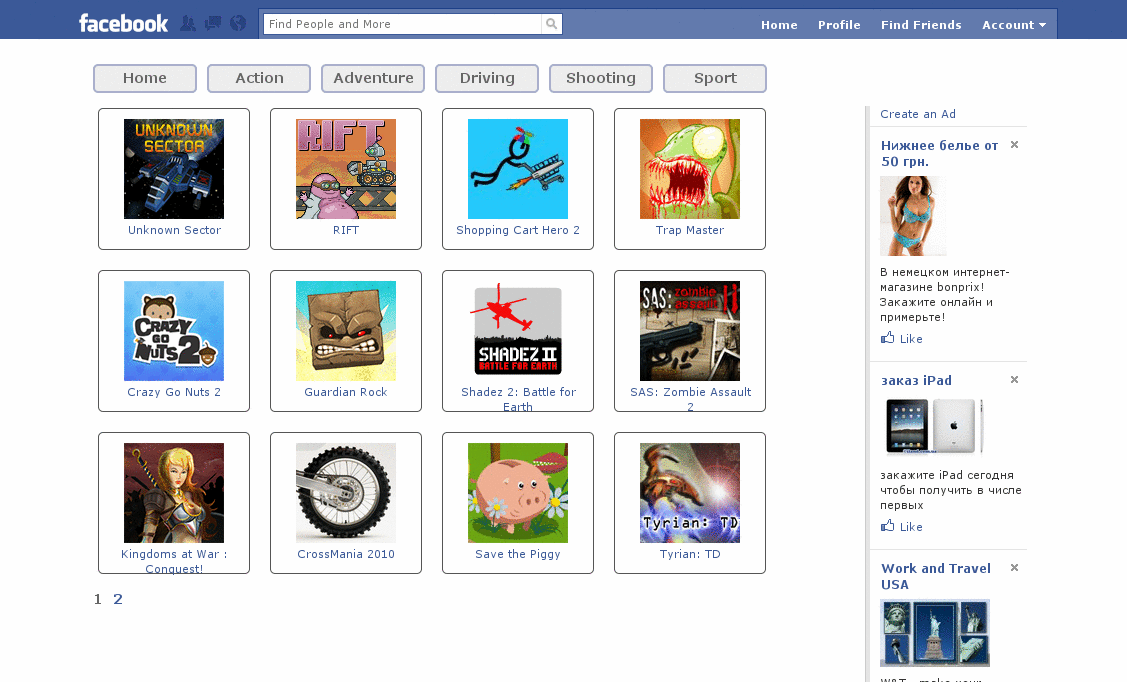The image size is (1127, 682).
Task: Click the lingerie ad image
Action: point(913,216)
